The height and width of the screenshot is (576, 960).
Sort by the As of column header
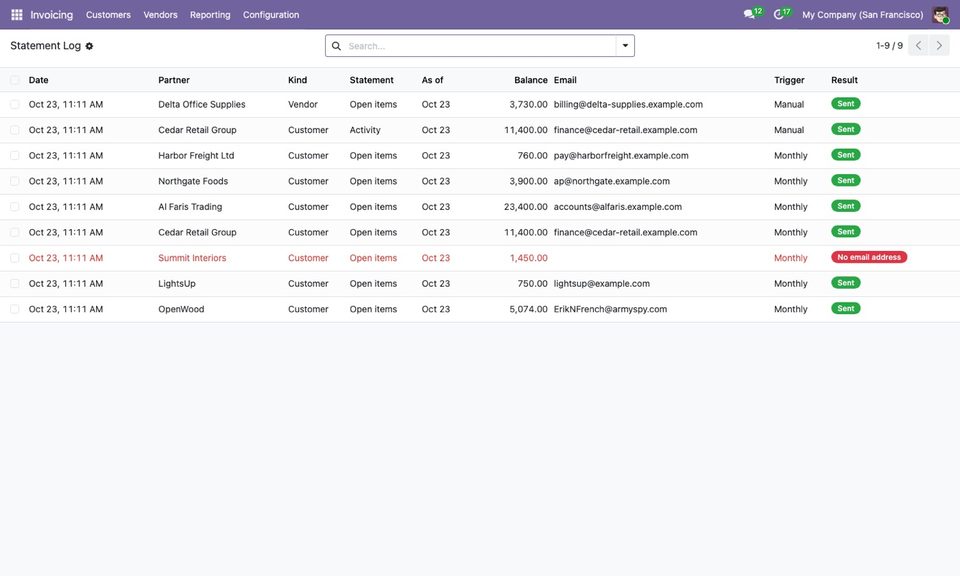click(x=432, y=80)
